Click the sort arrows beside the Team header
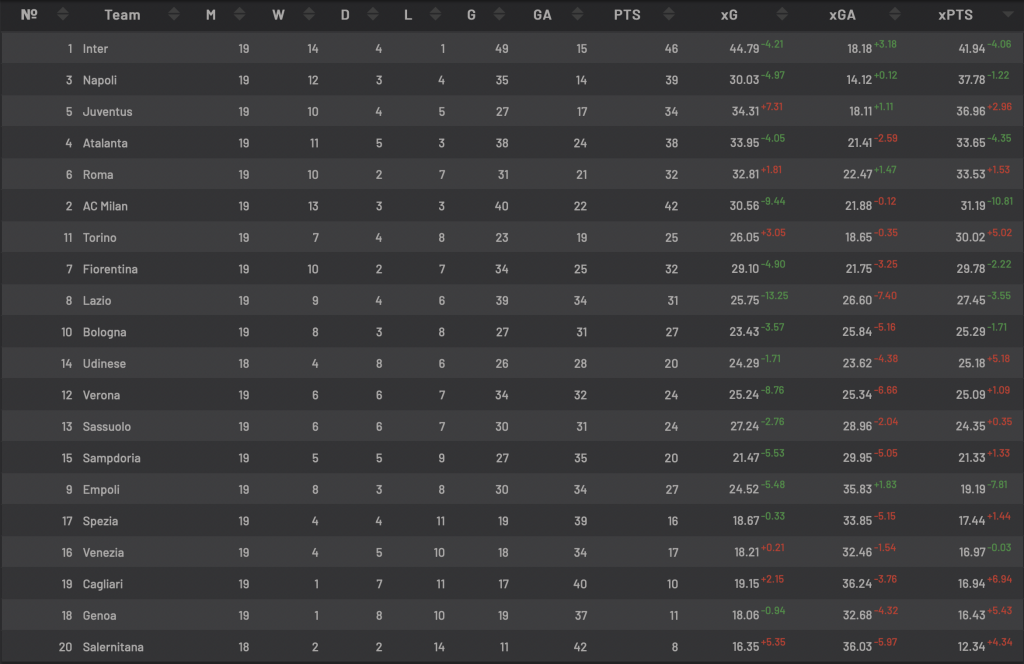 [x=174, y=15]
